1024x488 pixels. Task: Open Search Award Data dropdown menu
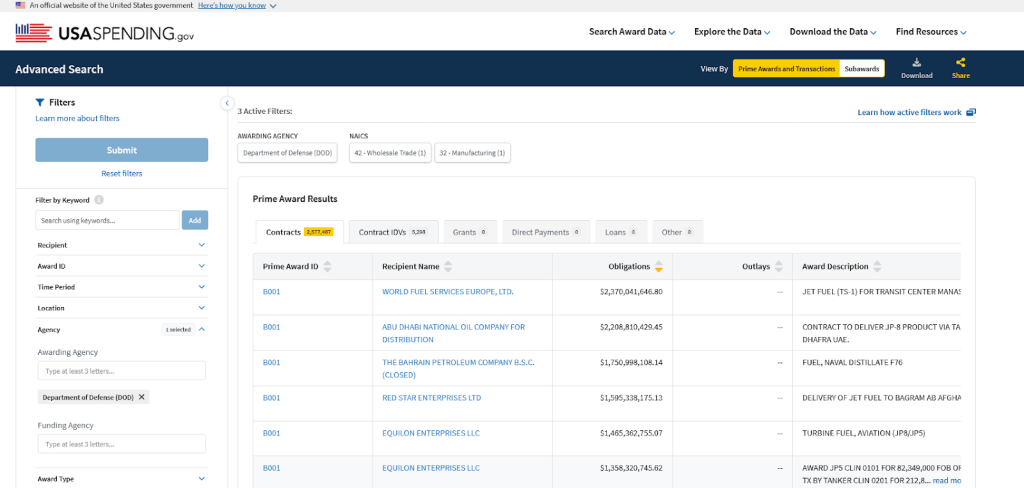(631, 32)
